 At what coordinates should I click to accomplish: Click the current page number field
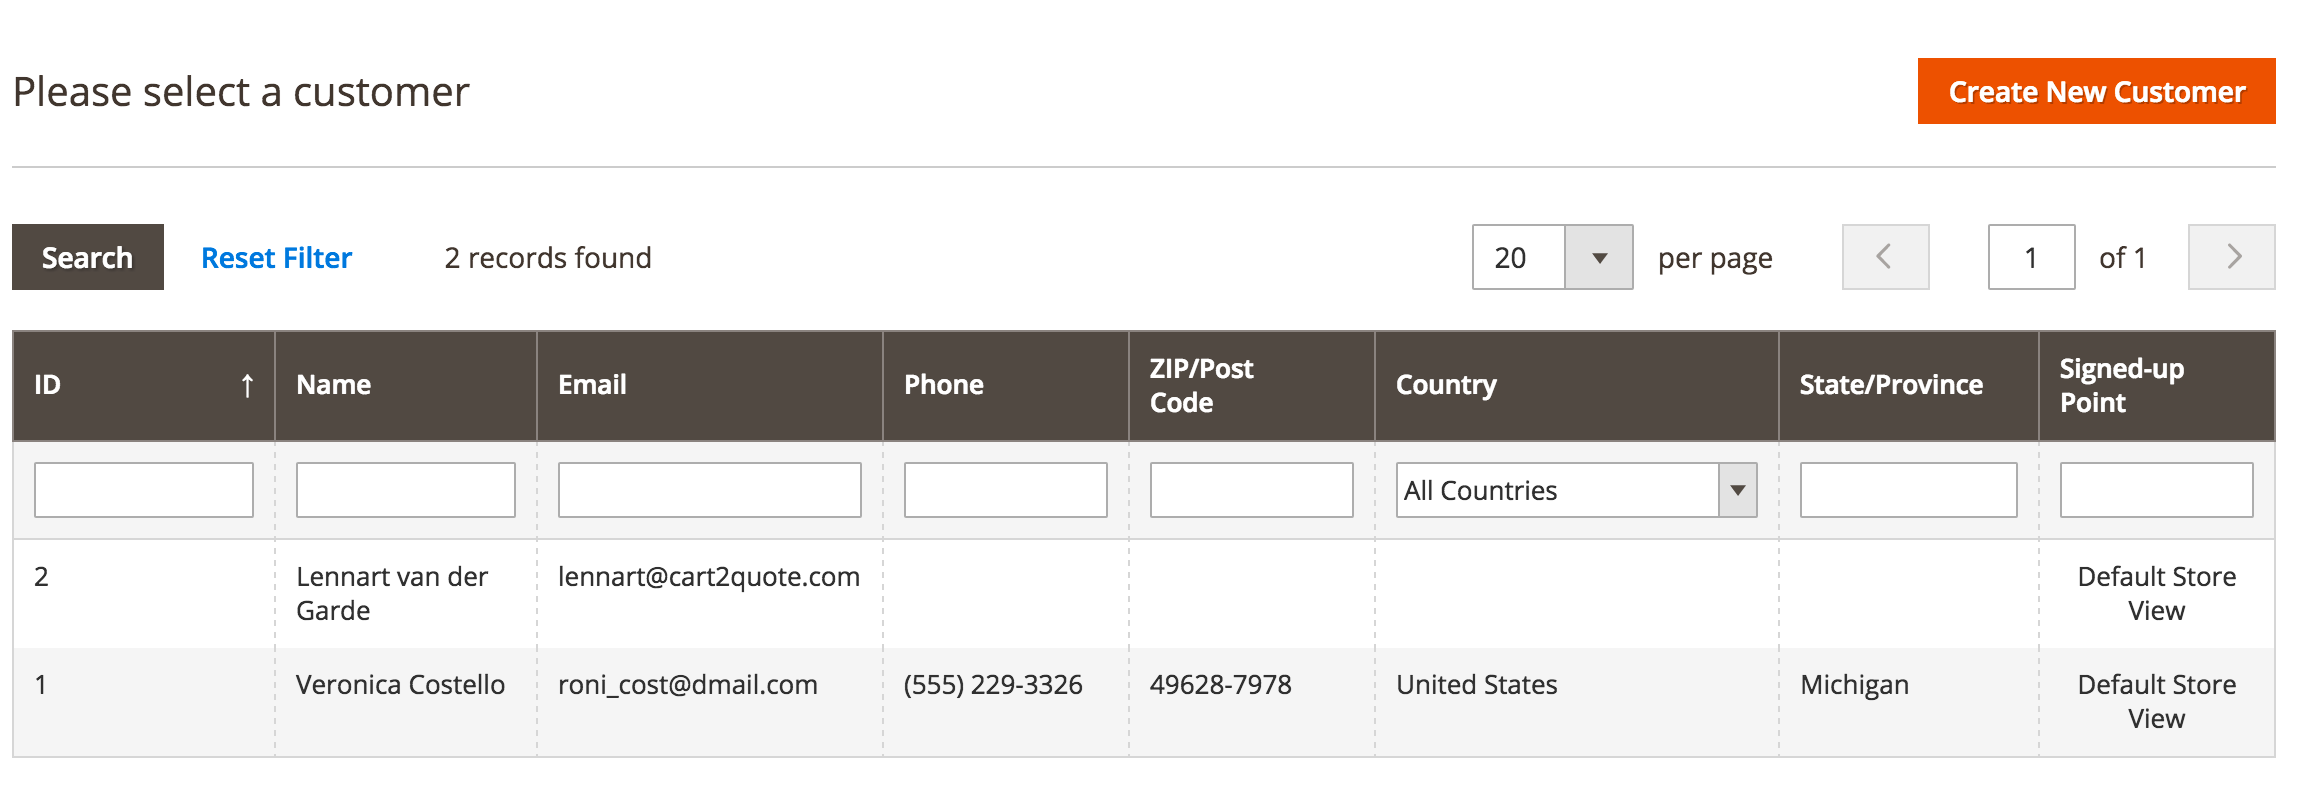(x=2031, y=257)
